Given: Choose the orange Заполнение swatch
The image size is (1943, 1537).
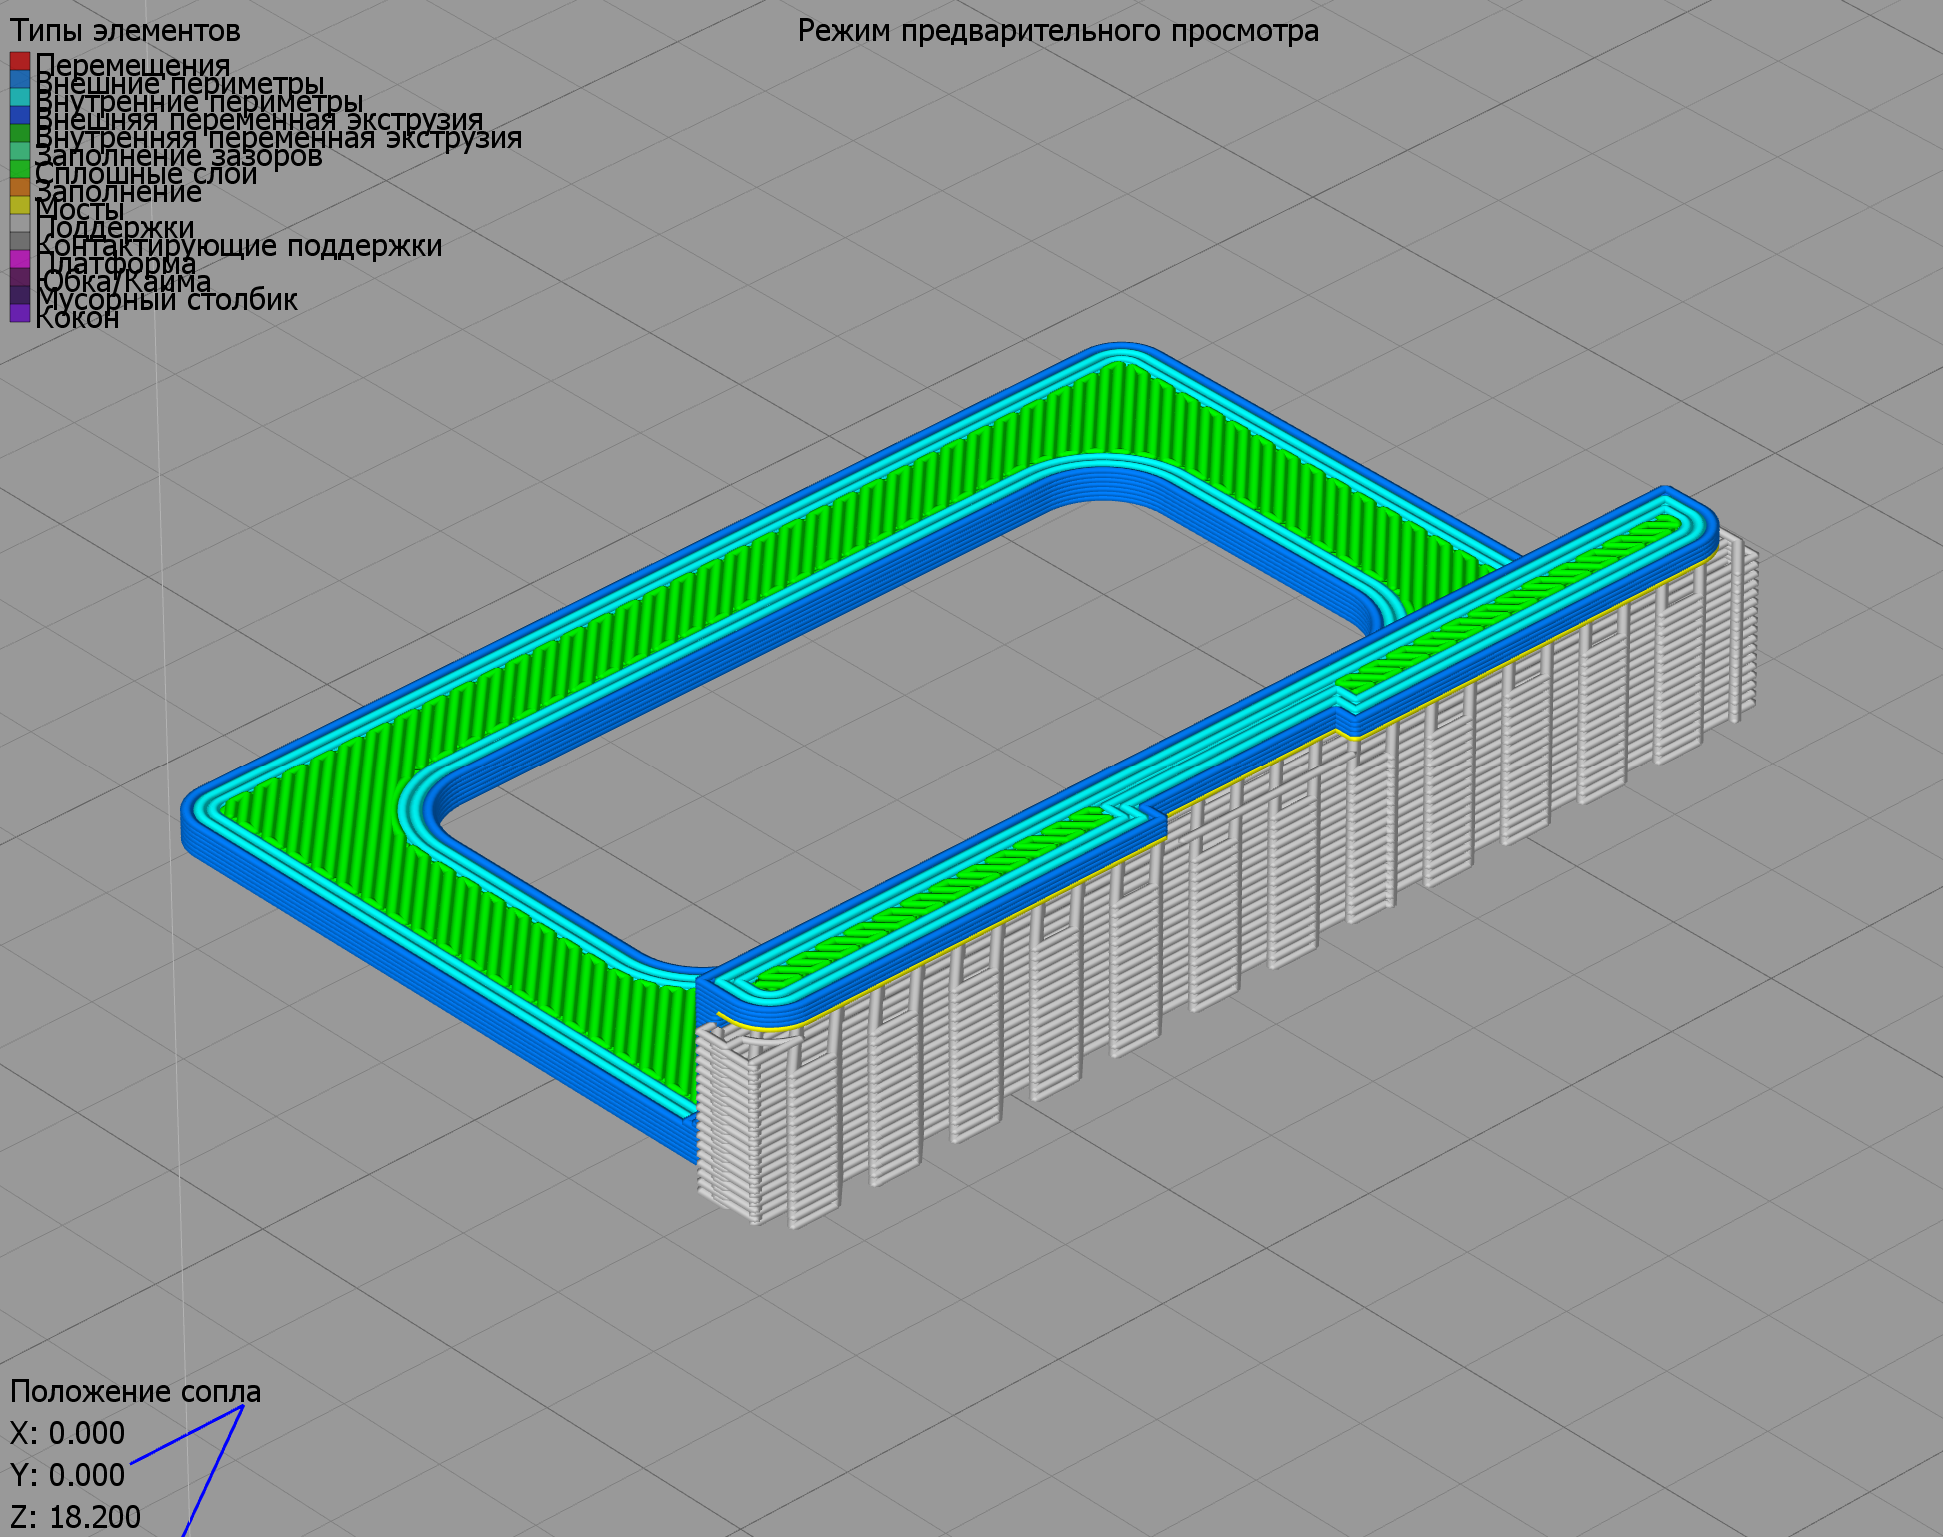Looking at the screenshot, I should point(19,188).
